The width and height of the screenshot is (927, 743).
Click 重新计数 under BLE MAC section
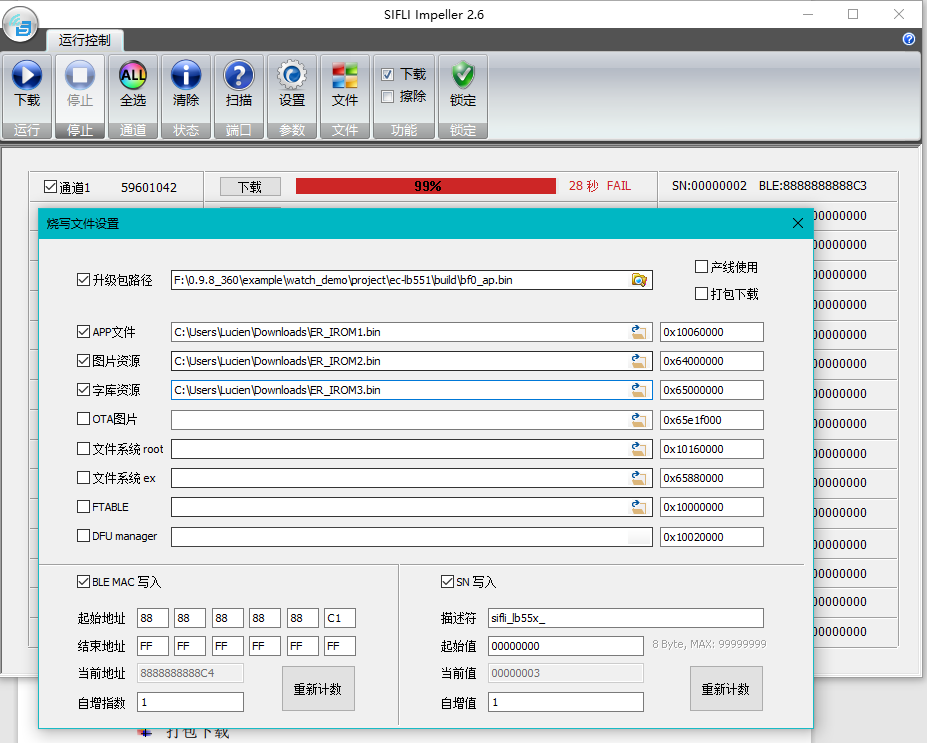tap(318, 689)
